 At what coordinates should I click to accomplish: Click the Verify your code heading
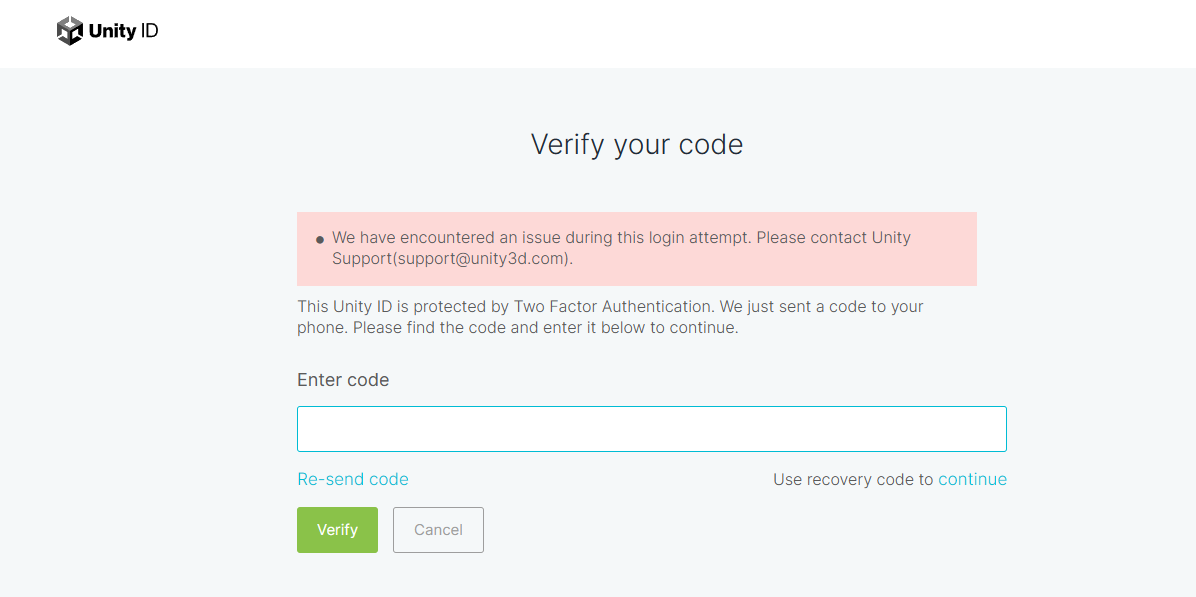[x=636, y=145]
